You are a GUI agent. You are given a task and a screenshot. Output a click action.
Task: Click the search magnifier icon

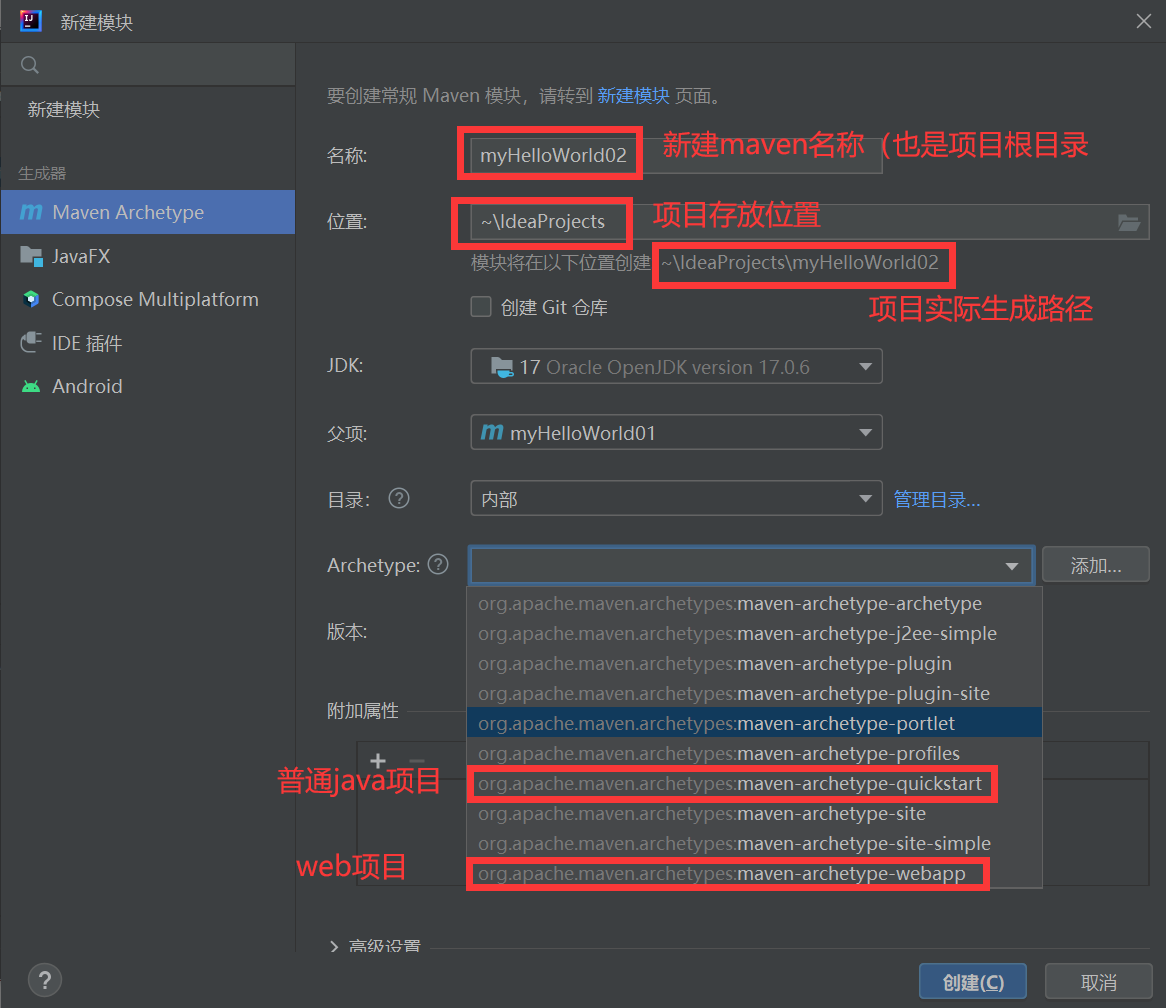30,65
